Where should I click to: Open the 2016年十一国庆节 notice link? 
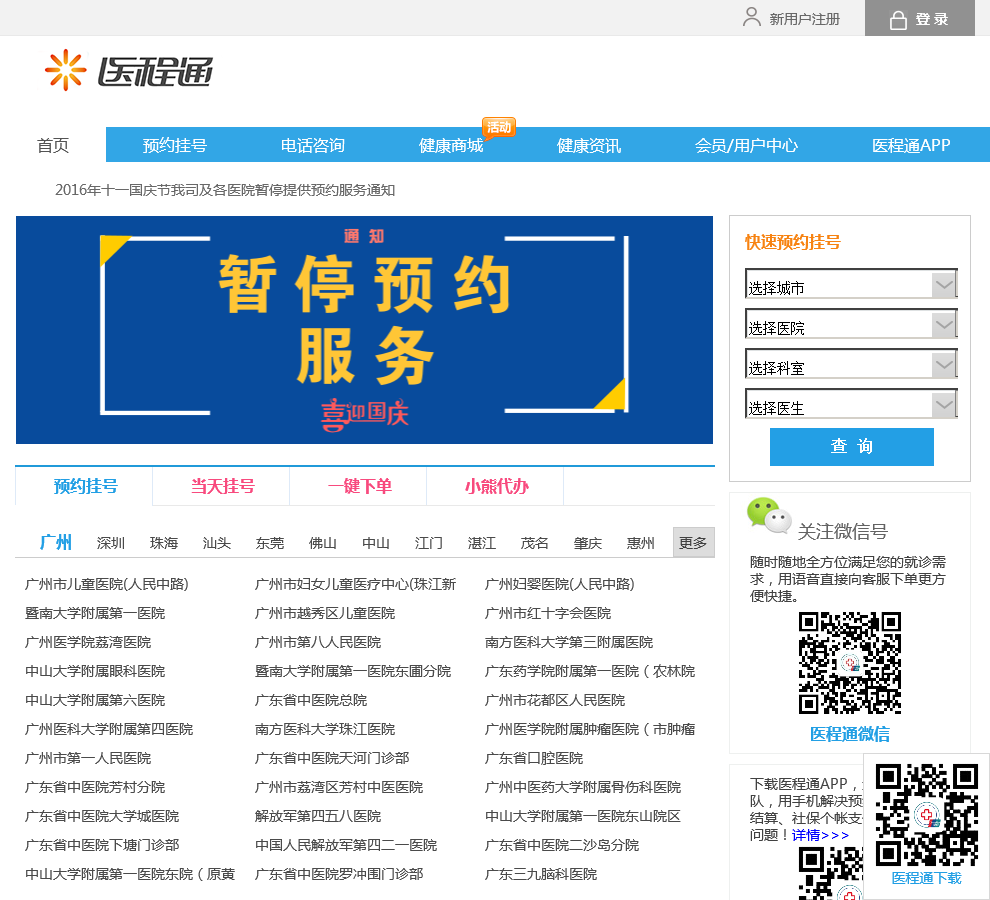click(225, 190)
